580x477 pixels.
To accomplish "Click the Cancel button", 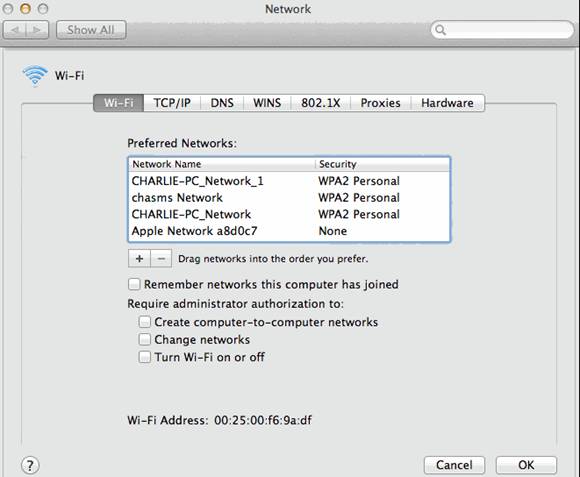I will (454, 465).
